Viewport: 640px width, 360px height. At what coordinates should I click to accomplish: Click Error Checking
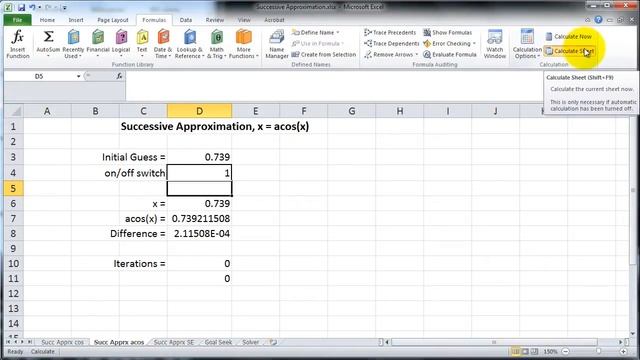point(449,43)
